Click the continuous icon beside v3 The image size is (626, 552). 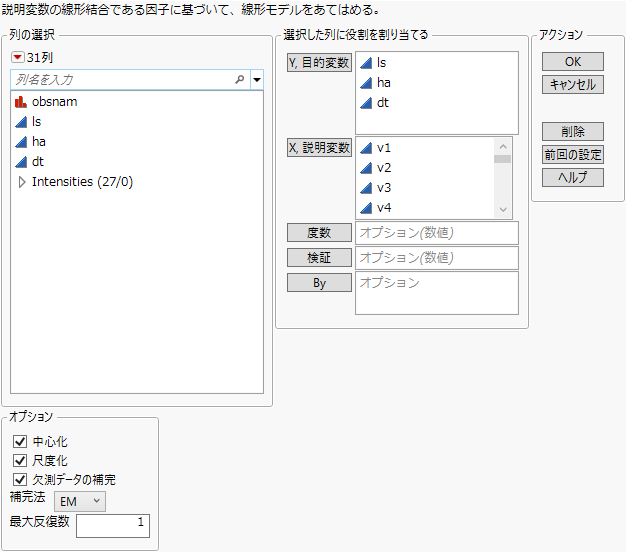coord(366,188)
